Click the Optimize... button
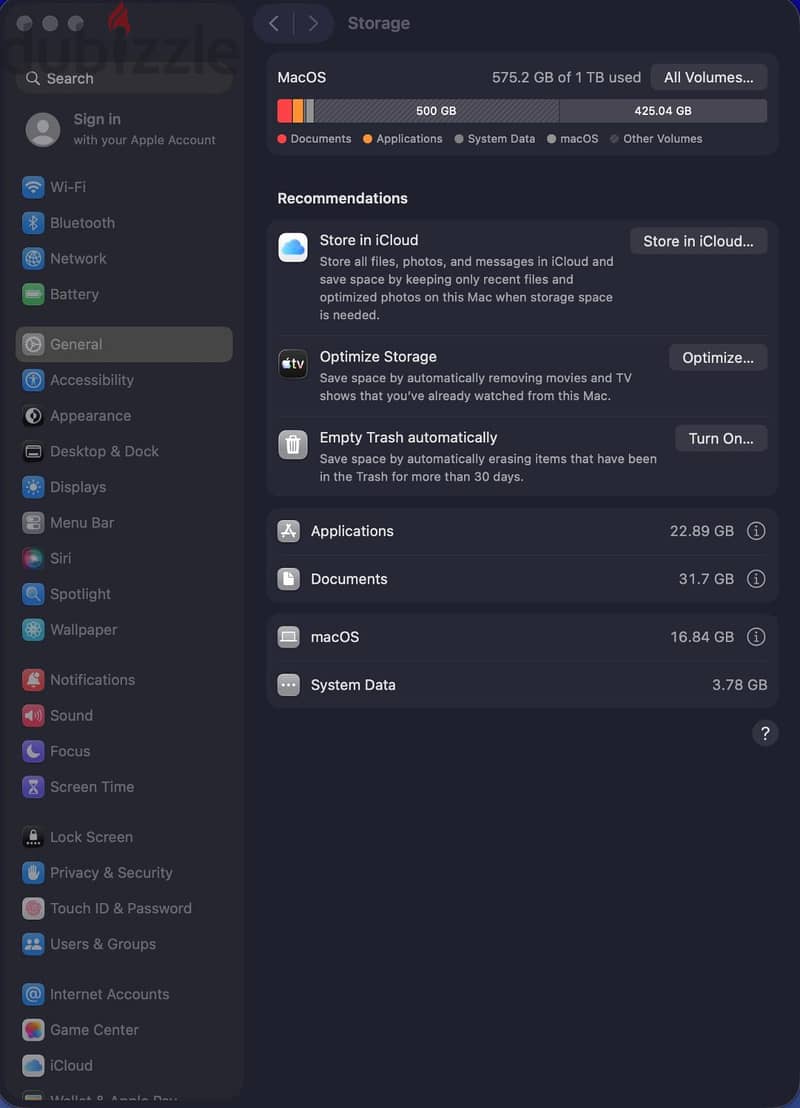The height and width of the screenshot is (1108, 800). point(718,358)
